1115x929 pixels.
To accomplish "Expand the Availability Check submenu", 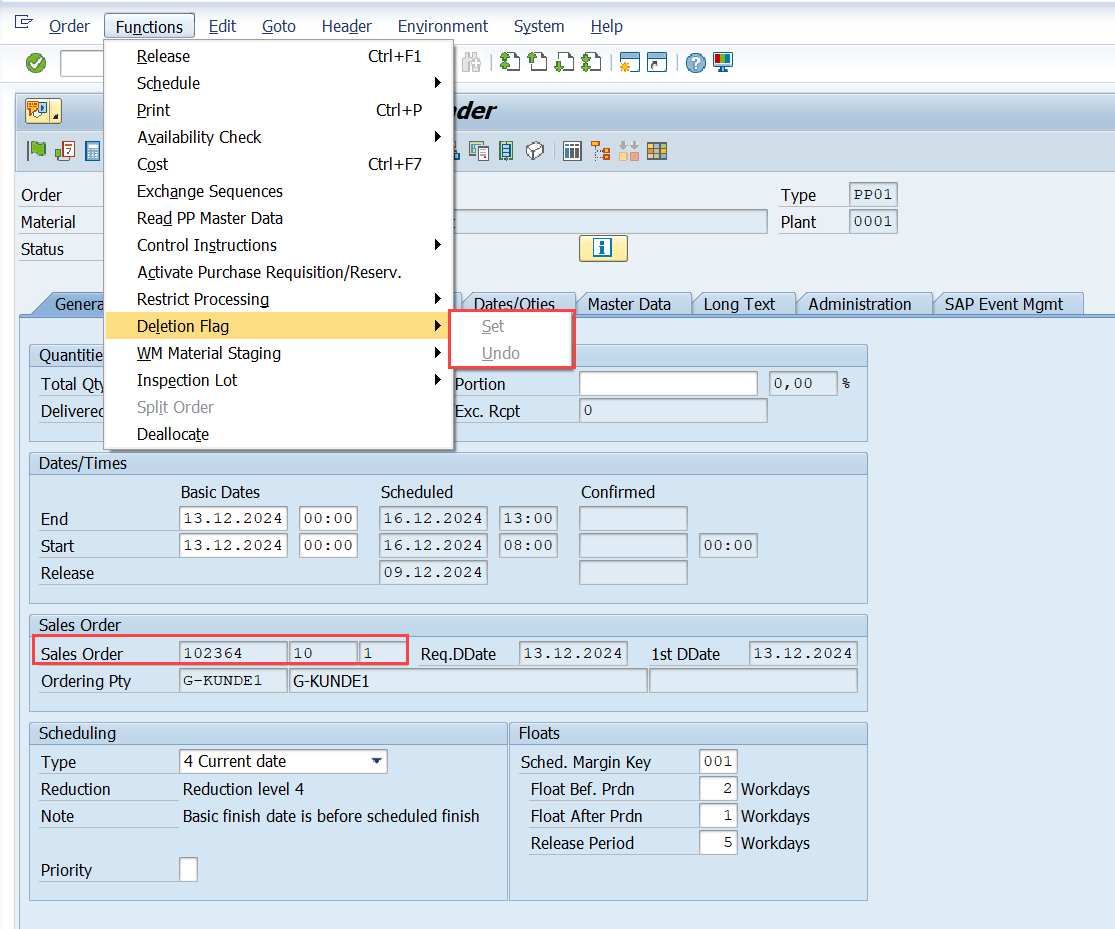I will pos(437,137).
